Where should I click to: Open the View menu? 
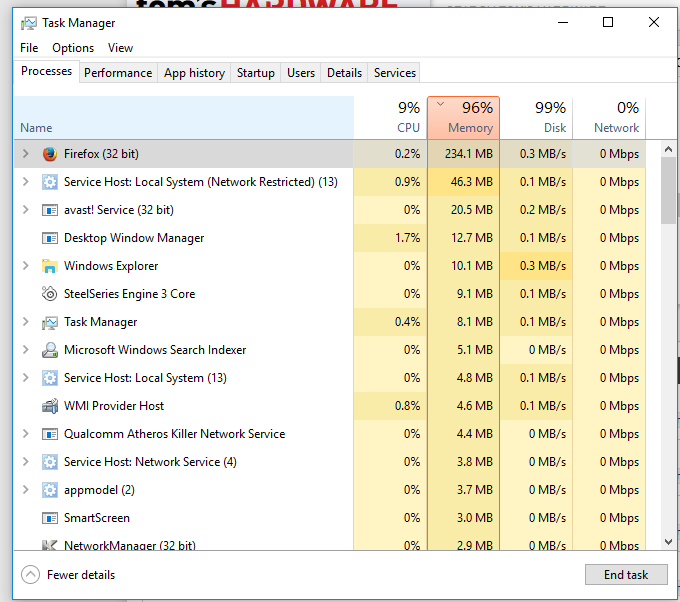120,48
